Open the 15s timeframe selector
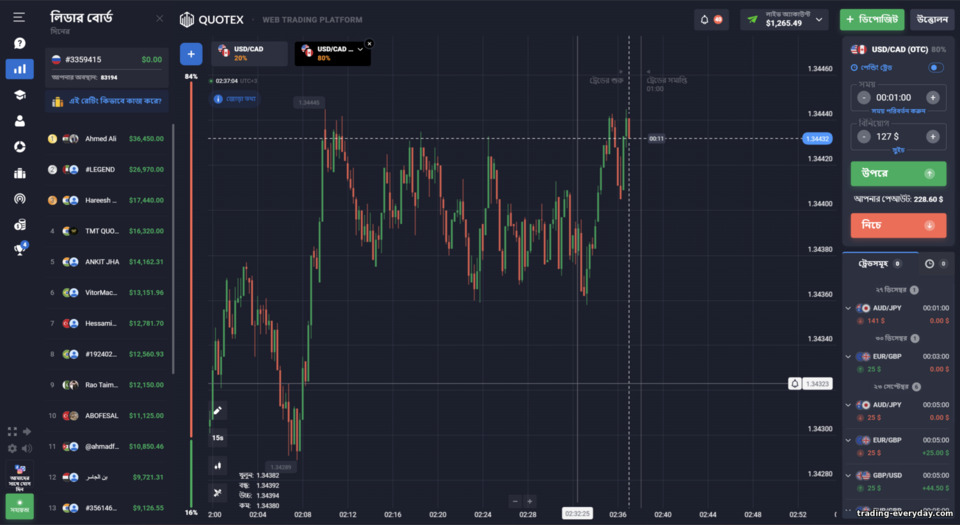Image resolution: width=960 pixels, height=525 pixels. pyautogui.click(x=217, y=438)
